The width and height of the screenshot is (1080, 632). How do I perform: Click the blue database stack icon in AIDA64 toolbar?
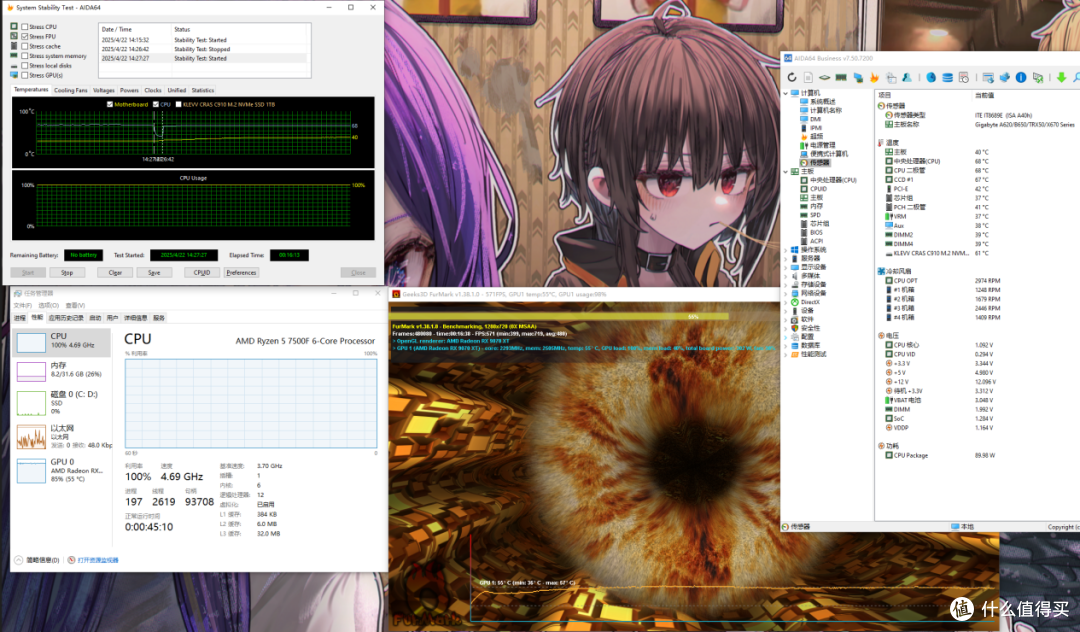coord(948,78)
